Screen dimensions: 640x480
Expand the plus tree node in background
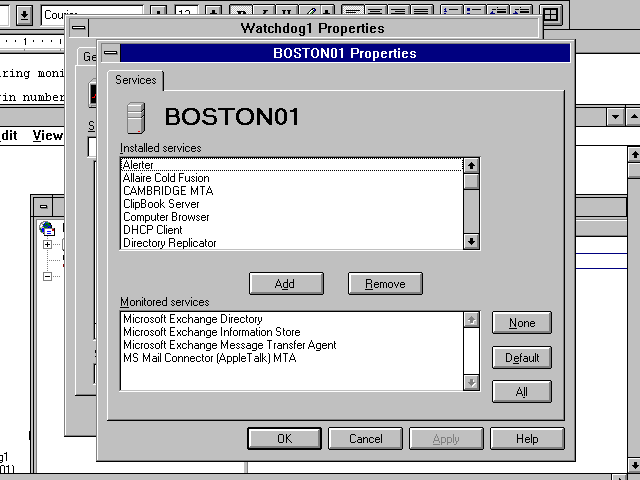47,244
